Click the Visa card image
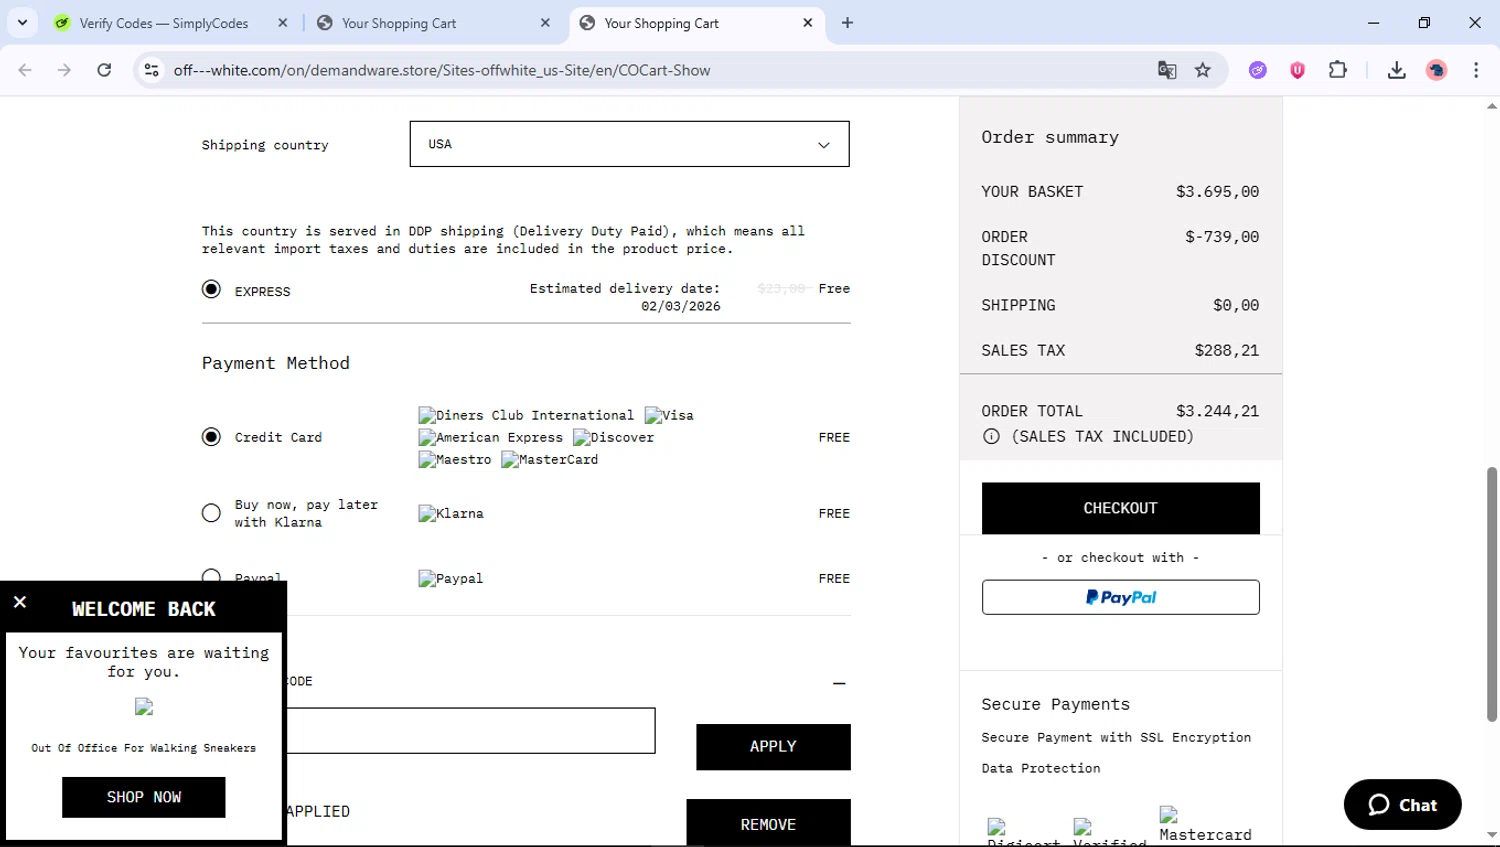This screenshot has width=1500, height=847. coord(669,415)
